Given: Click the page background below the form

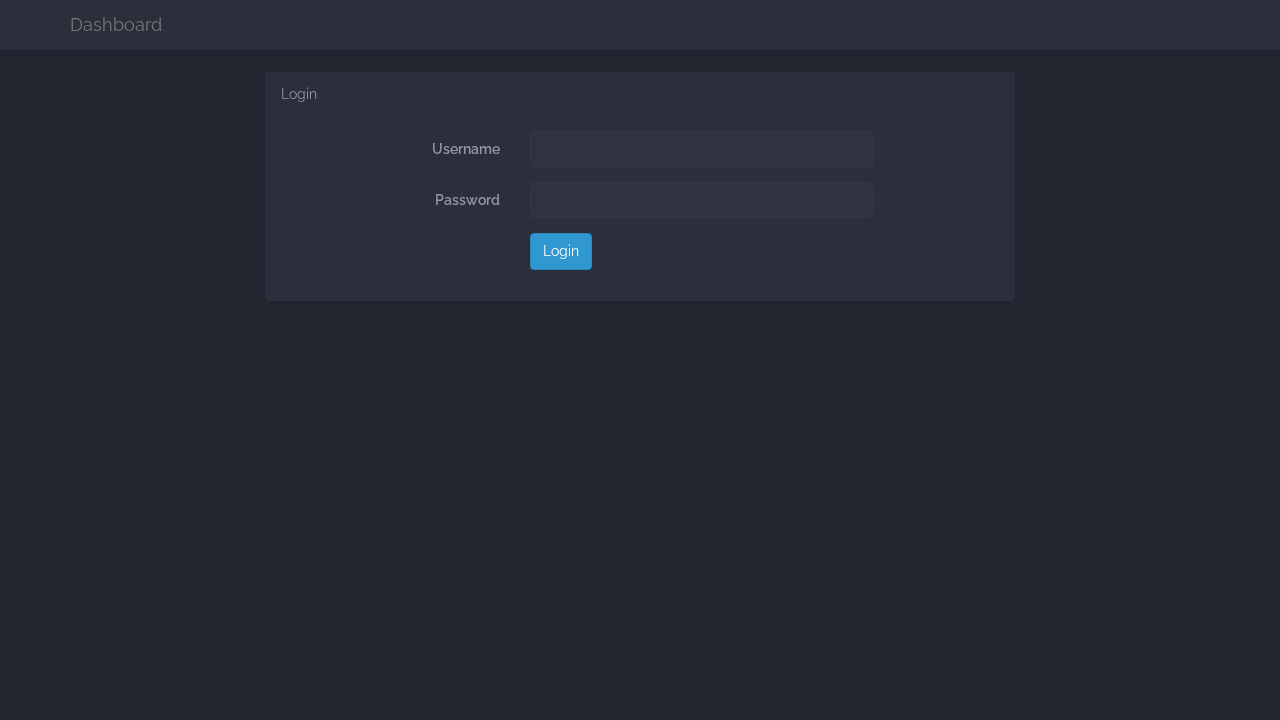Looking at the screenshot, I should 640,500.
